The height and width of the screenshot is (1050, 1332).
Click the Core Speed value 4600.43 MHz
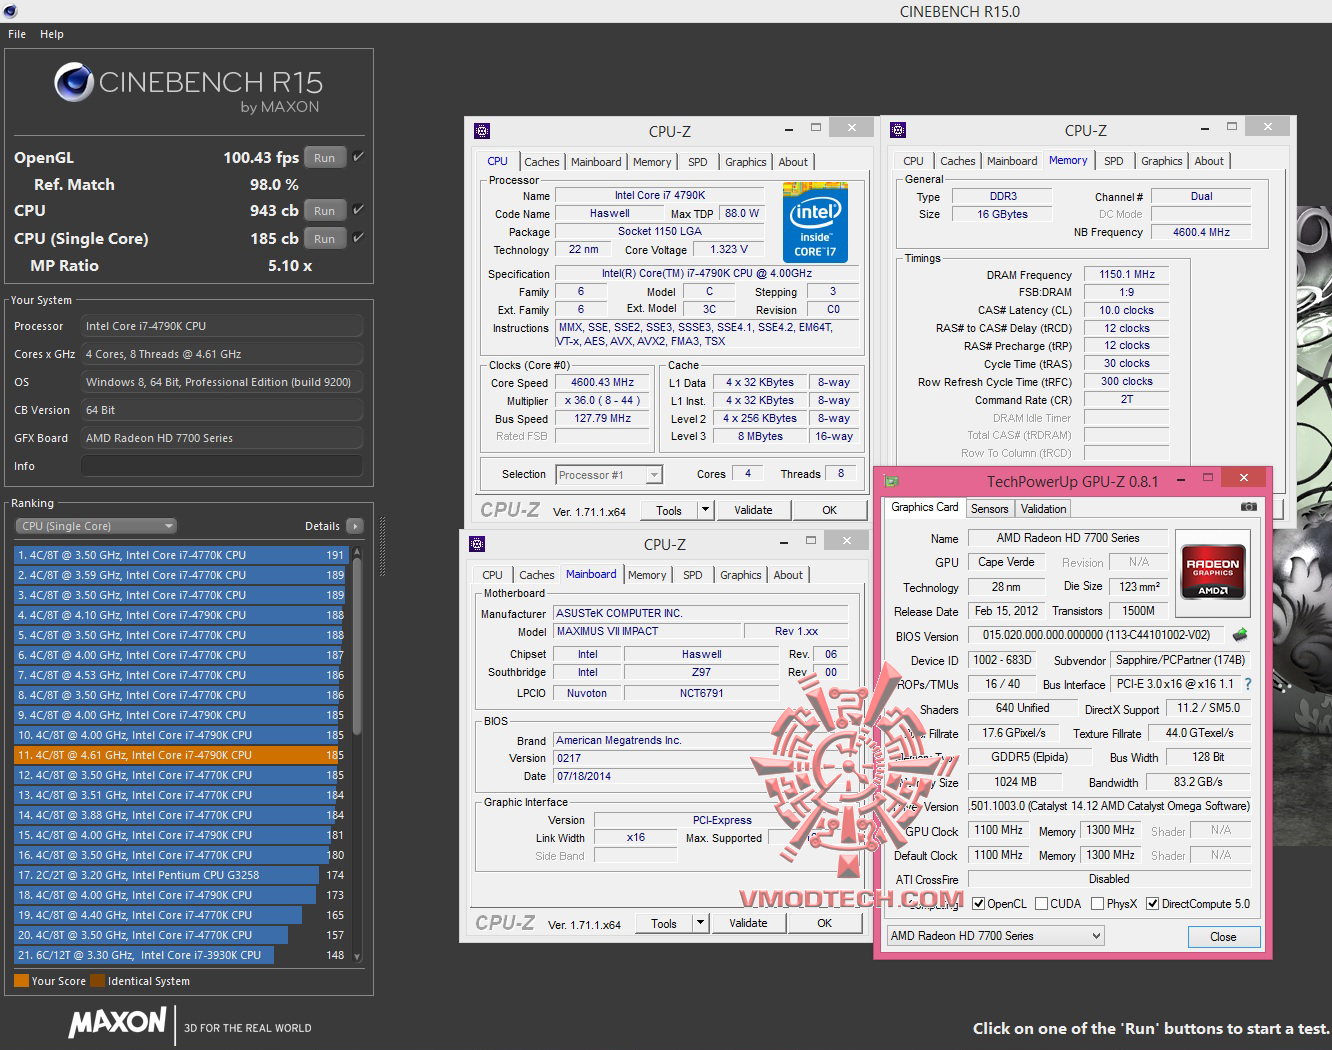coord(603,382)
